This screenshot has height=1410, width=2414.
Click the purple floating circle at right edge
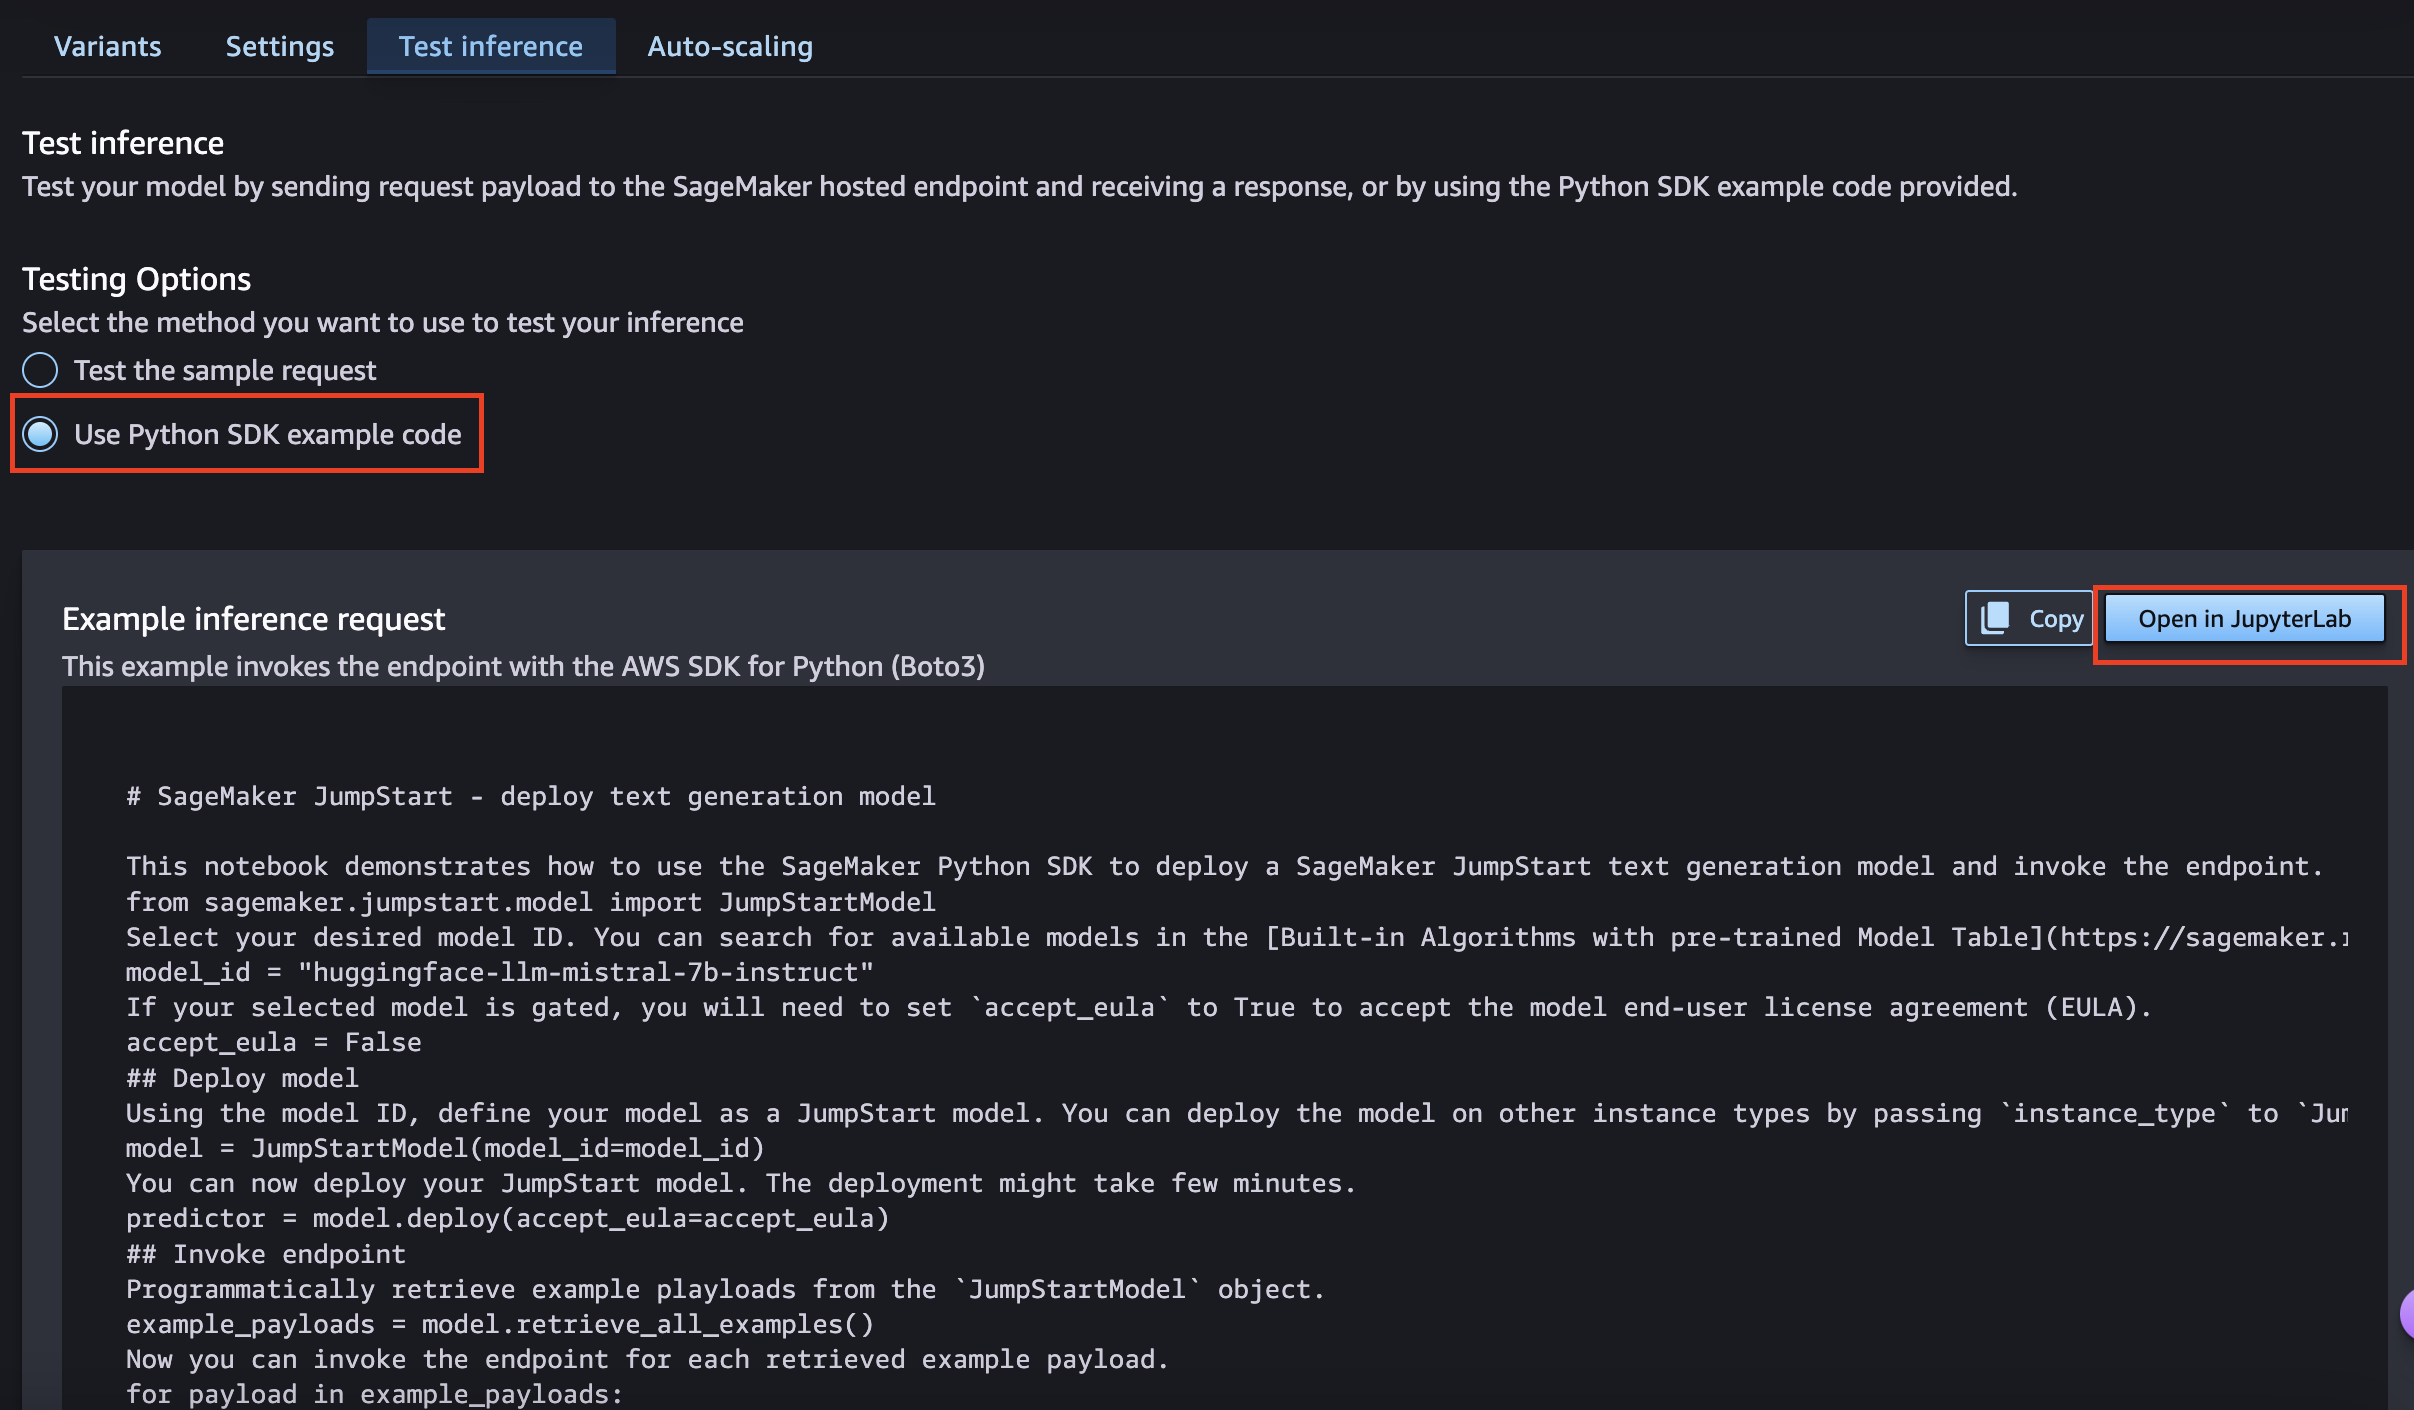click(2406, 1314)
